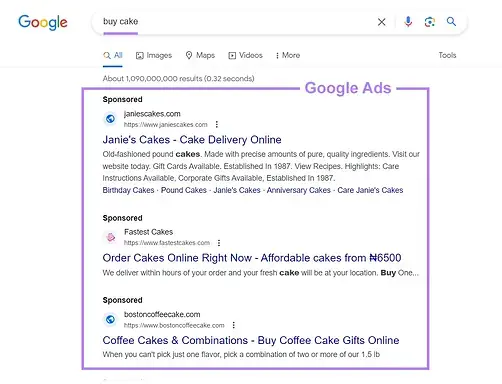Viewport: 502px width, 384px height.
Task: Open the Tools filter button
Action: point(447,55)
